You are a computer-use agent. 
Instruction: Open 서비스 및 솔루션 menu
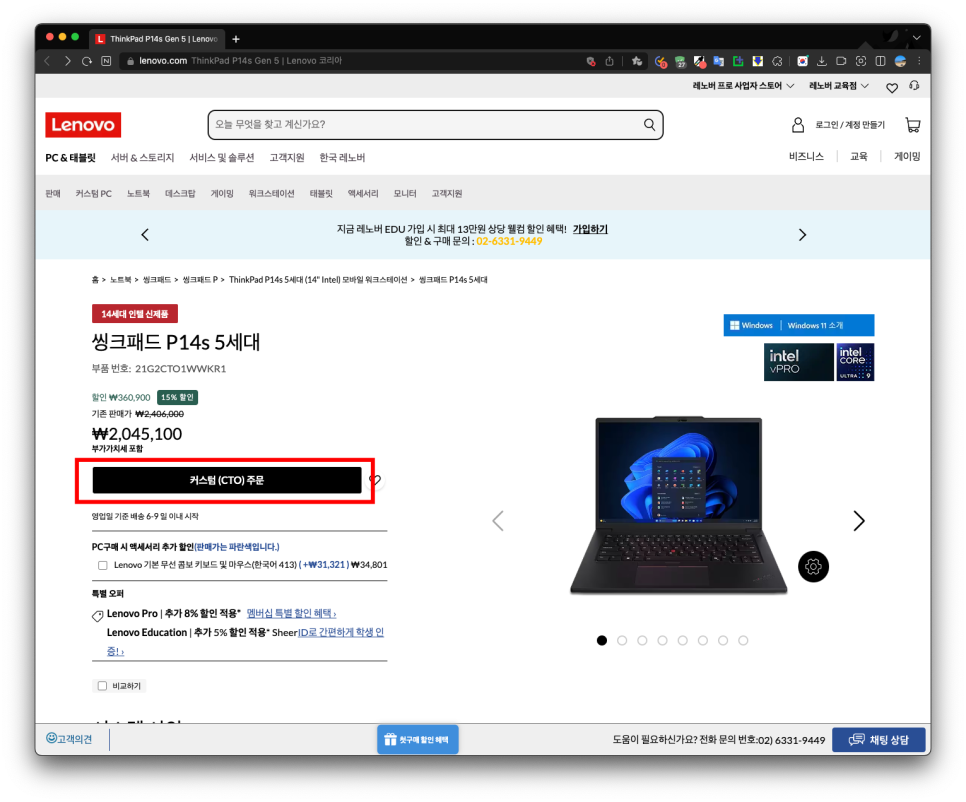click(x=222, y=158)
